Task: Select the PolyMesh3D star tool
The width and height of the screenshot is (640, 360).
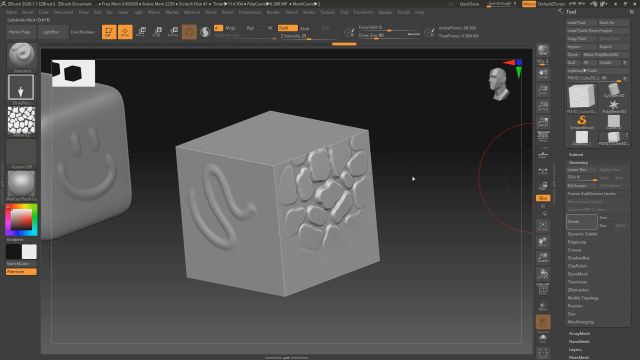Action: [x=613, y=106]
